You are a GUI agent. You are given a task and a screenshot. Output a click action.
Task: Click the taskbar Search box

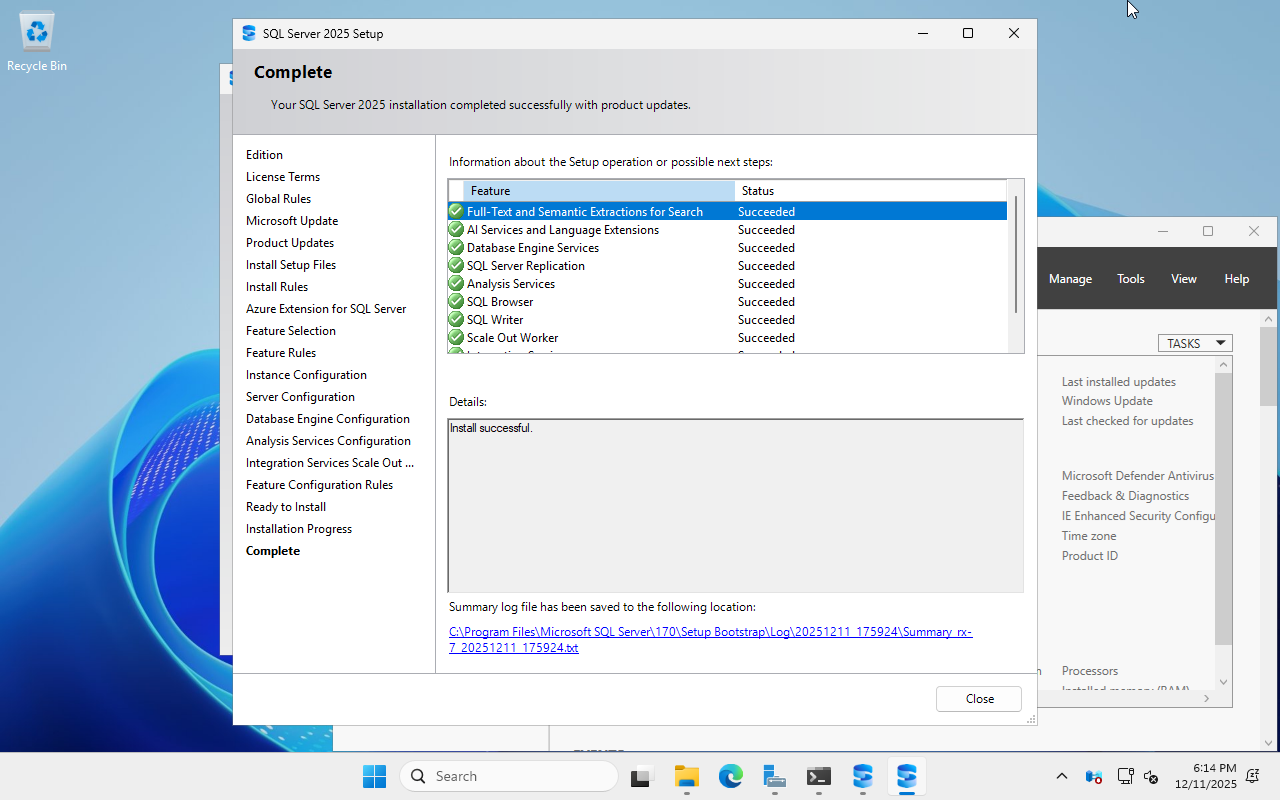(508, 776)
